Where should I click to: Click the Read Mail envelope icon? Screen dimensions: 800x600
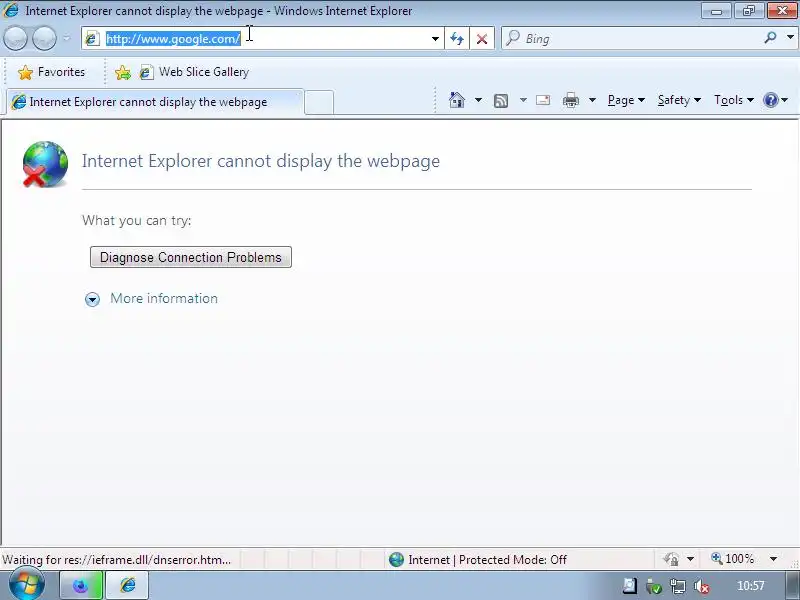click(x=543, y=100)
